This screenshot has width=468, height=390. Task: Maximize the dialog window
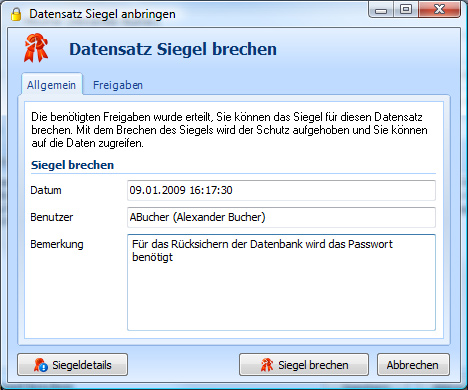405,10
